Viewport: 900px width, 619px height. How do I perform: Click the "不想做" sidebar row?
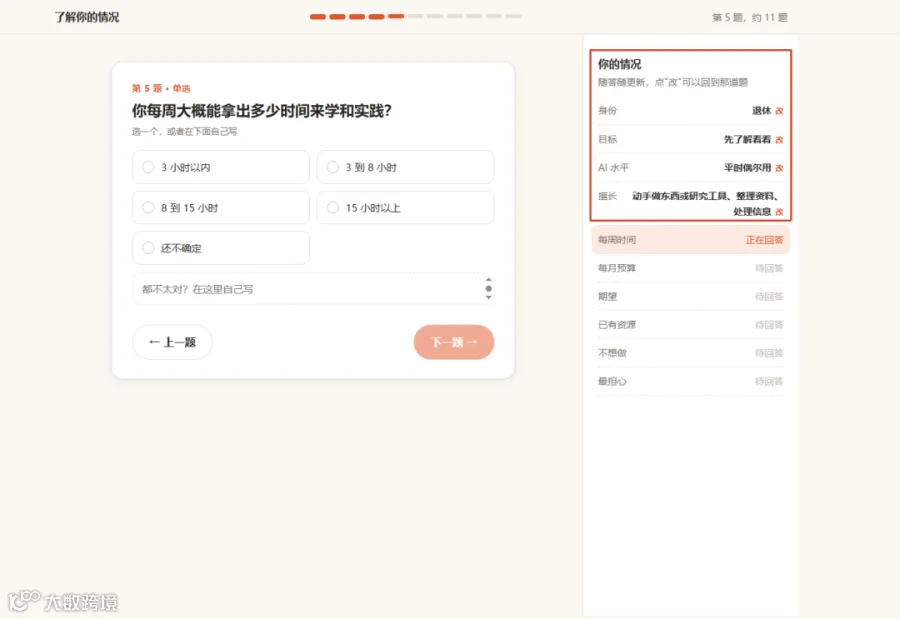pos(690,353)
